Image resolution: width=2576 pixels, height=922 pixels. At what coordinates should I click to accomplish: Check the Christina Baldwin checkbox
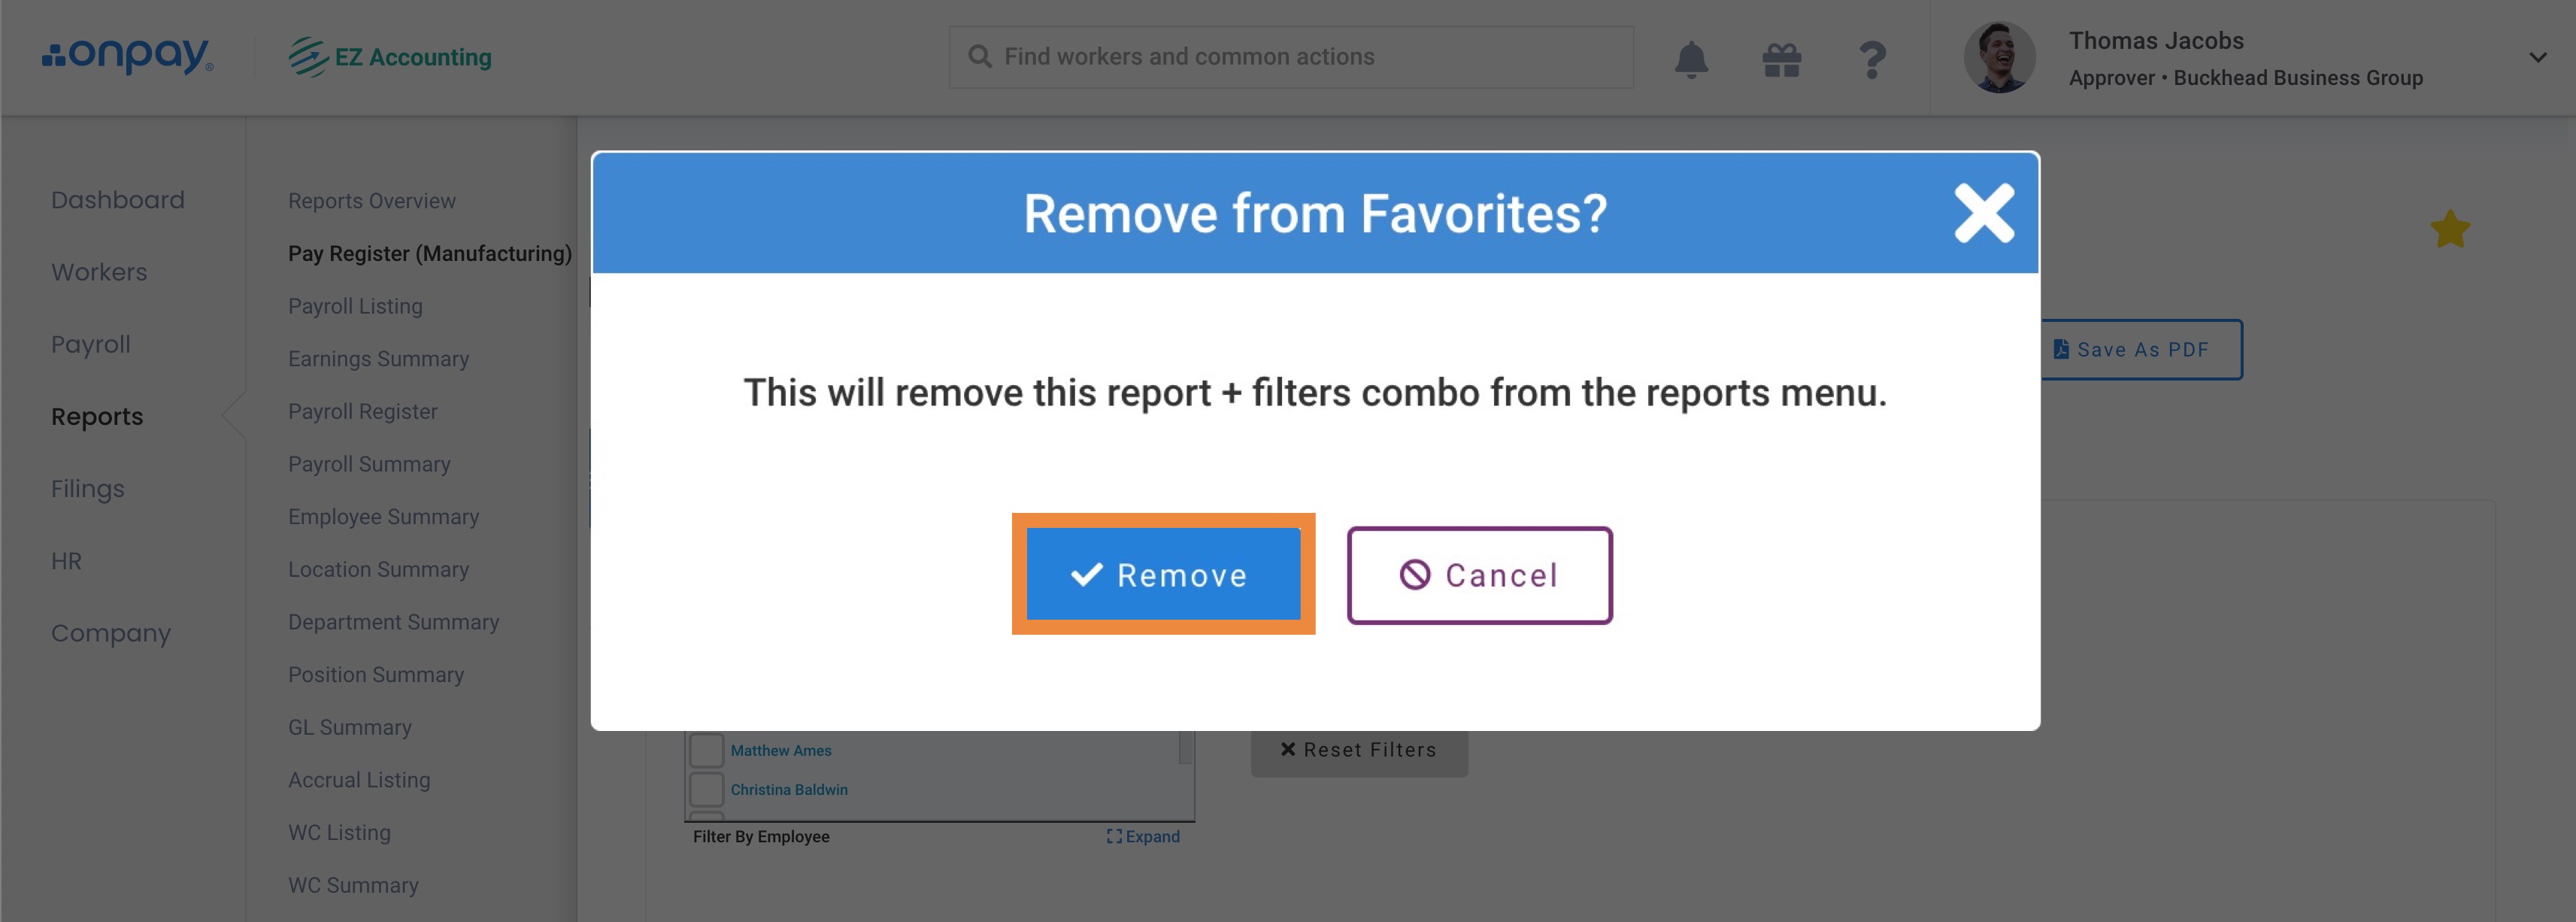pyautogui.click(x=706, y=789)
